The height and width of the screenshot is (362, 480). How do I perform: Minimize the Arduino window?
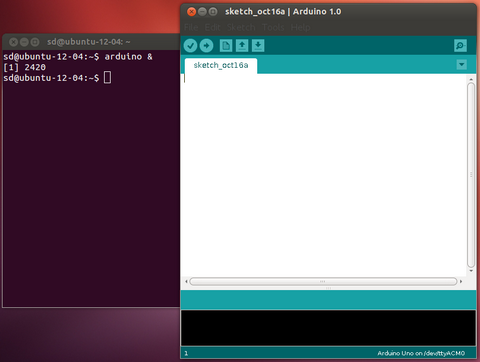coord(202,12)
